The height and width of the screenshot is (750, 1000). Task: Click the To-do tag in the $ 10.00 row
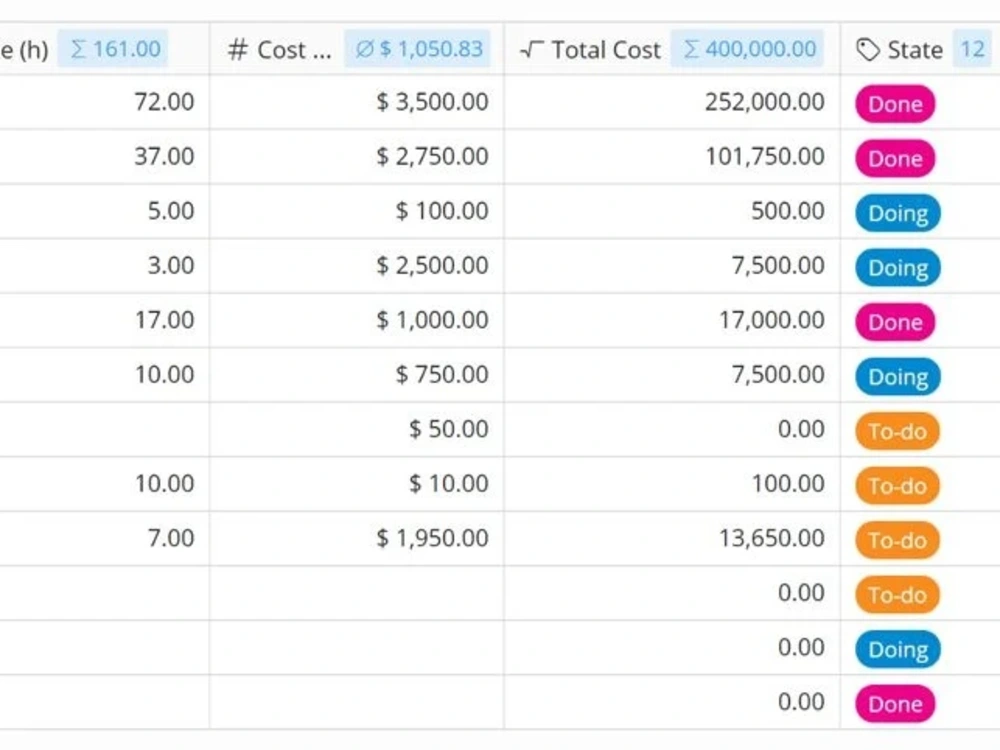pos(897,485)
